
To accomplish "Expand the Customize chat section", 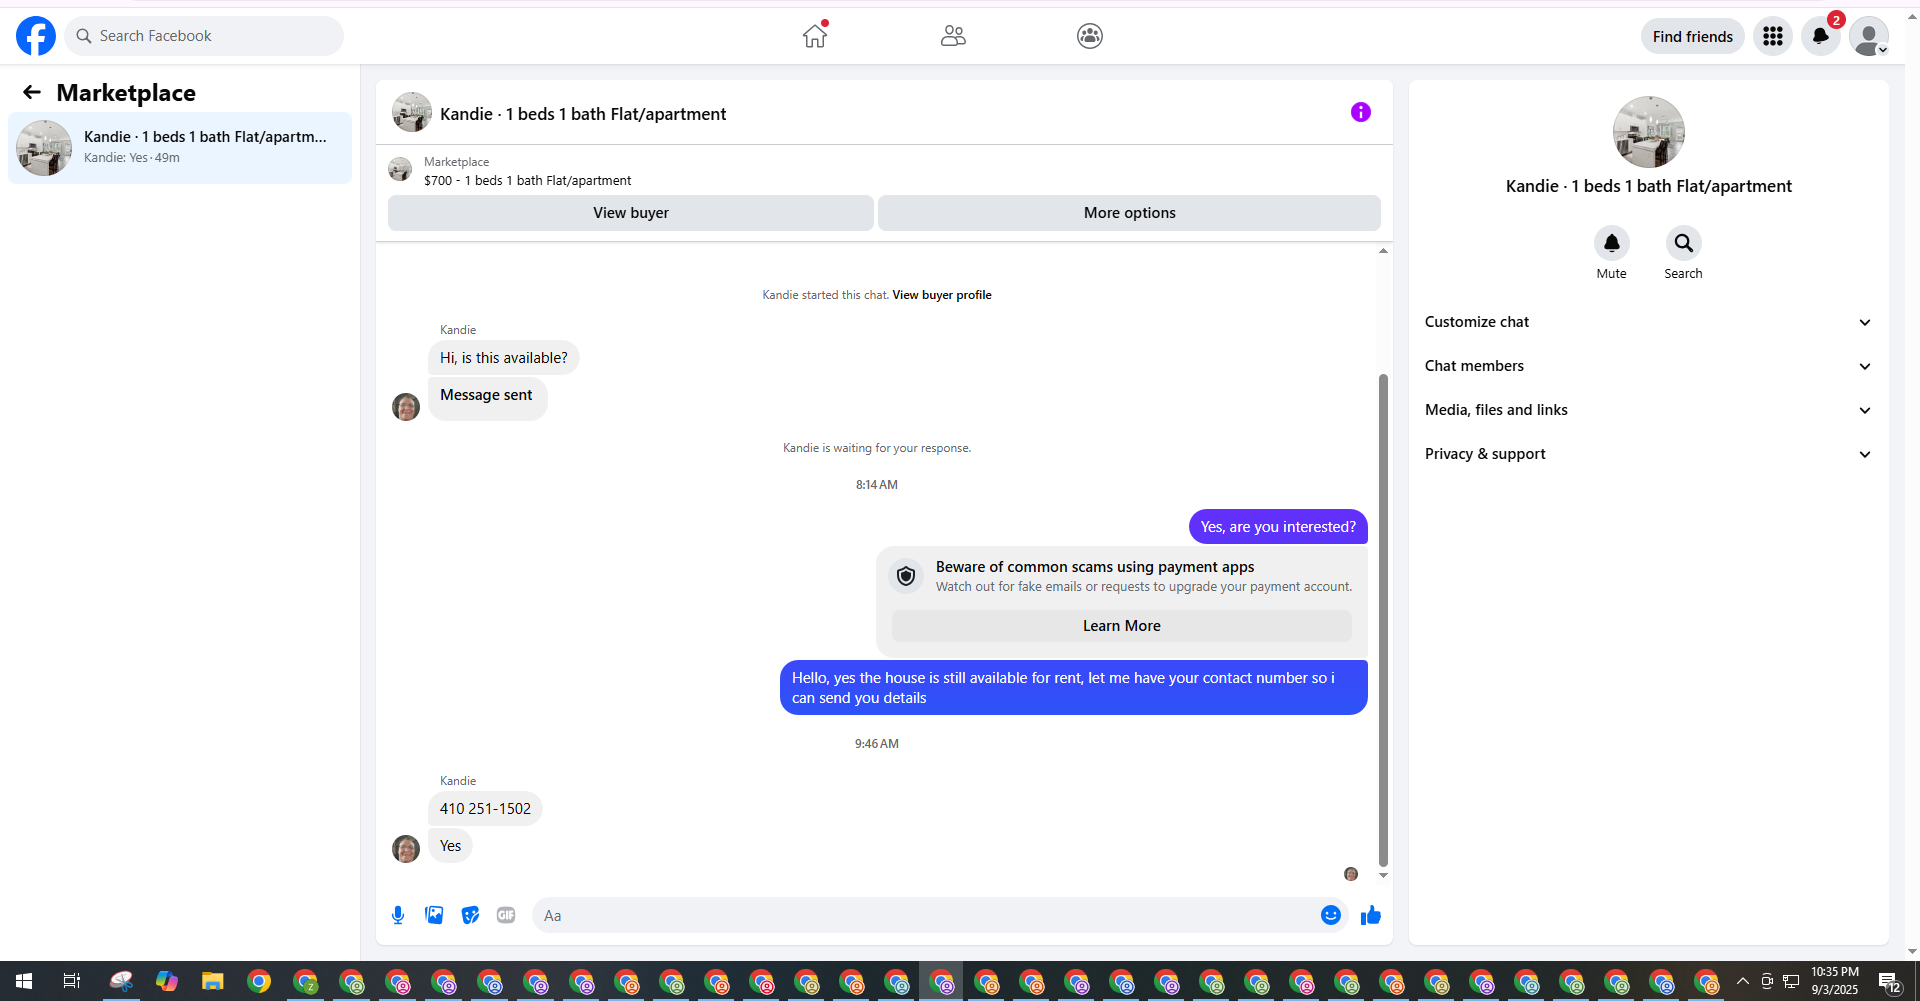I will (x=1648, y=322).
